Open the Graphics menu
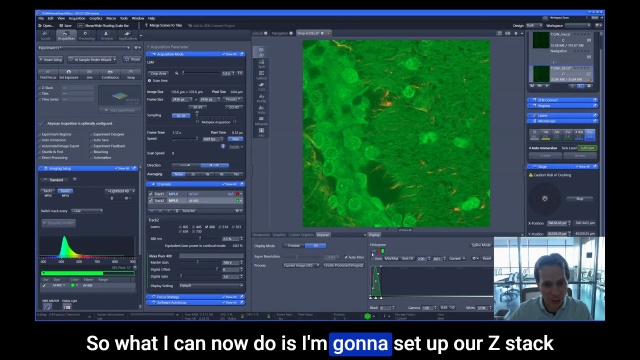 [x=96, y=18]
